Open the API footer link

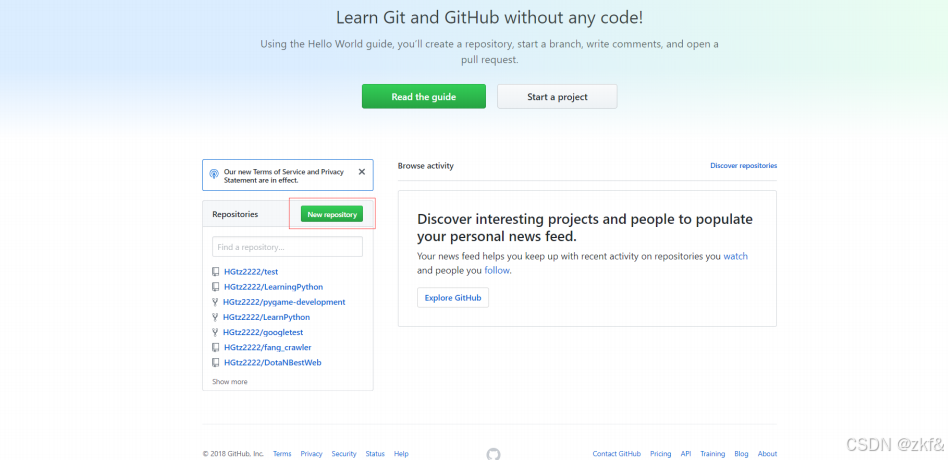pyautogui.click(x=686, y=454)
